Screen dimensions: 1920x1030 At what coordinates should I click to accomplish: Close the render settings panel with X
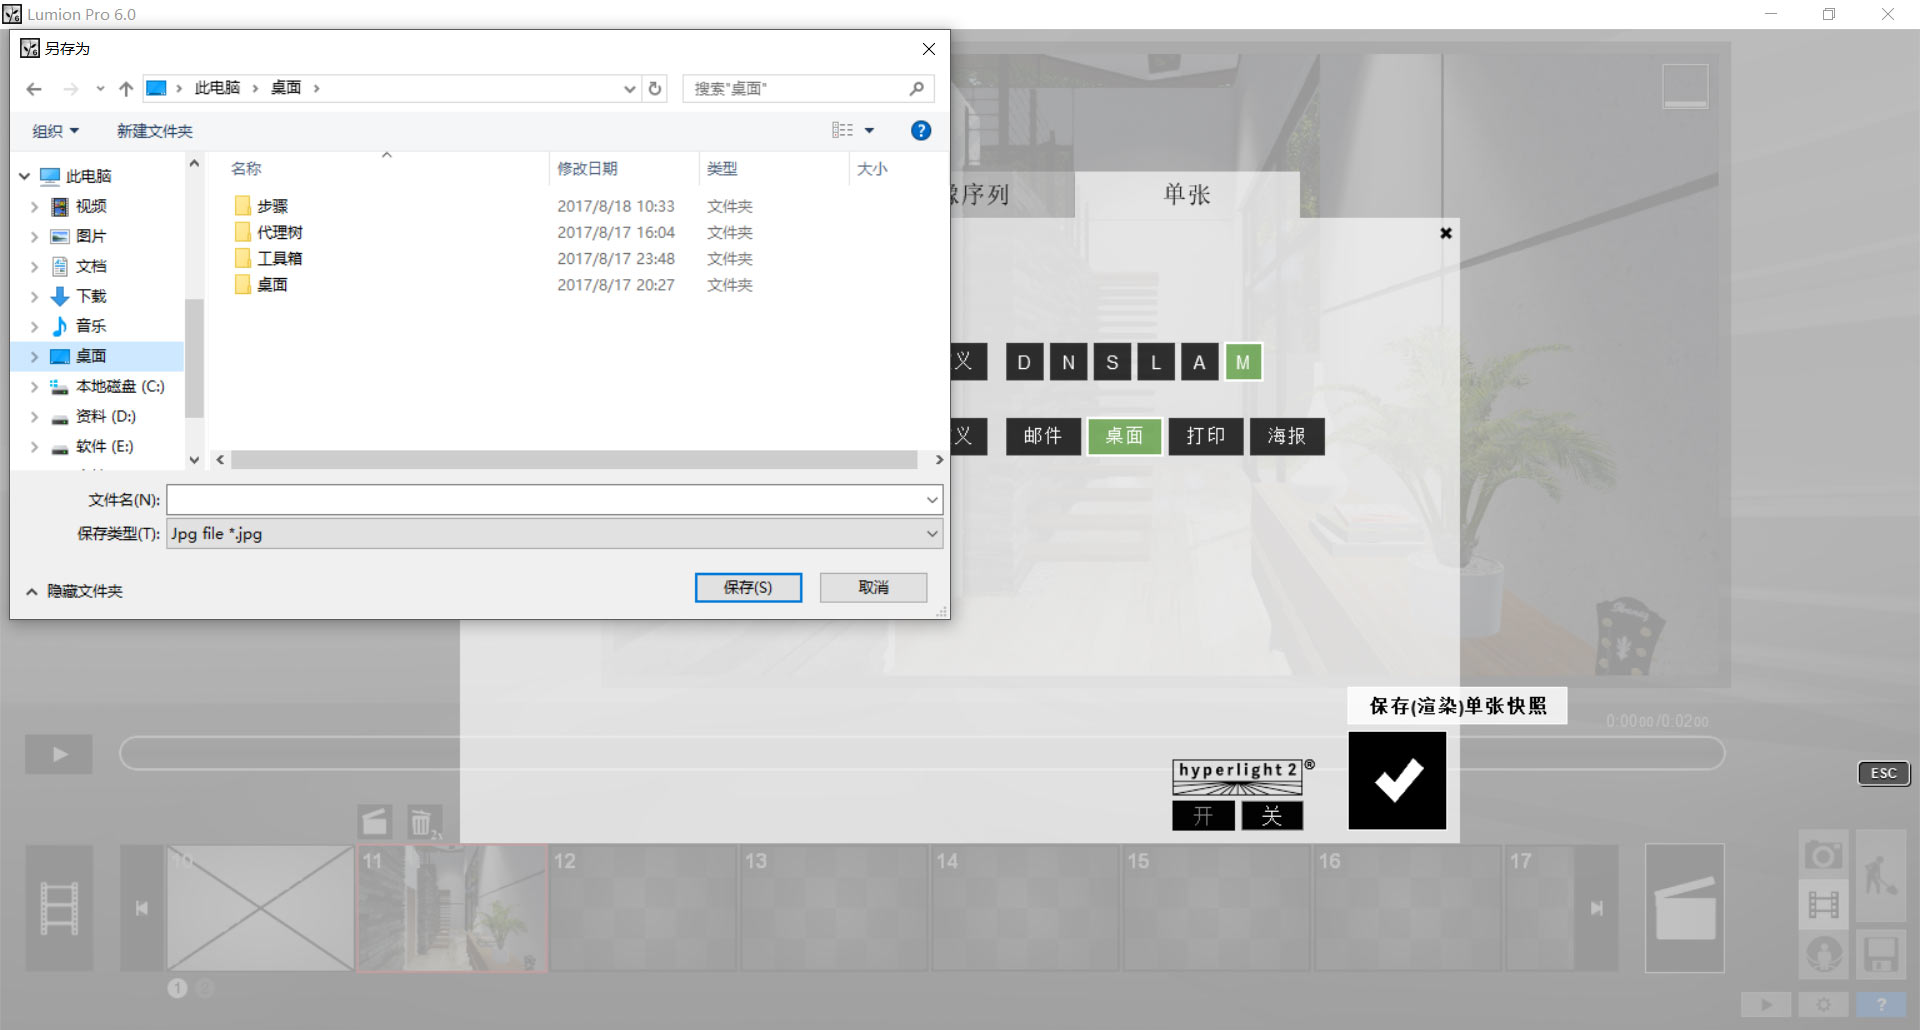pos(1445,233)
